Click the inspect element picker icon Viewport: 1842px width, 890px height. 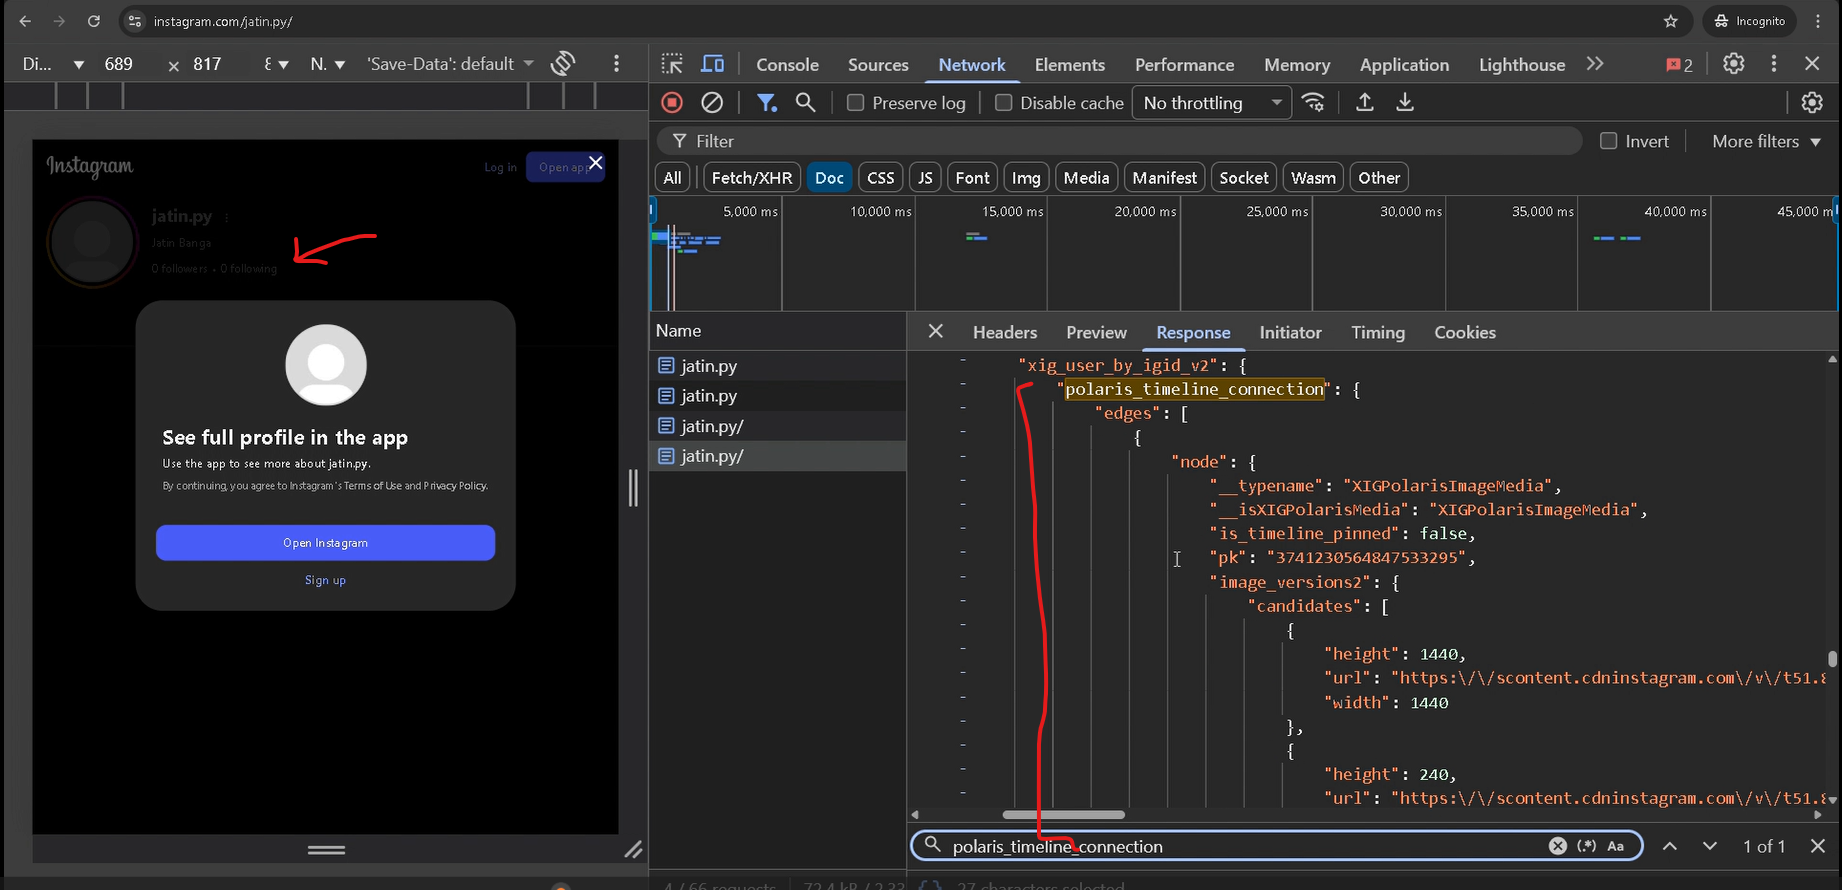(672, 64)
